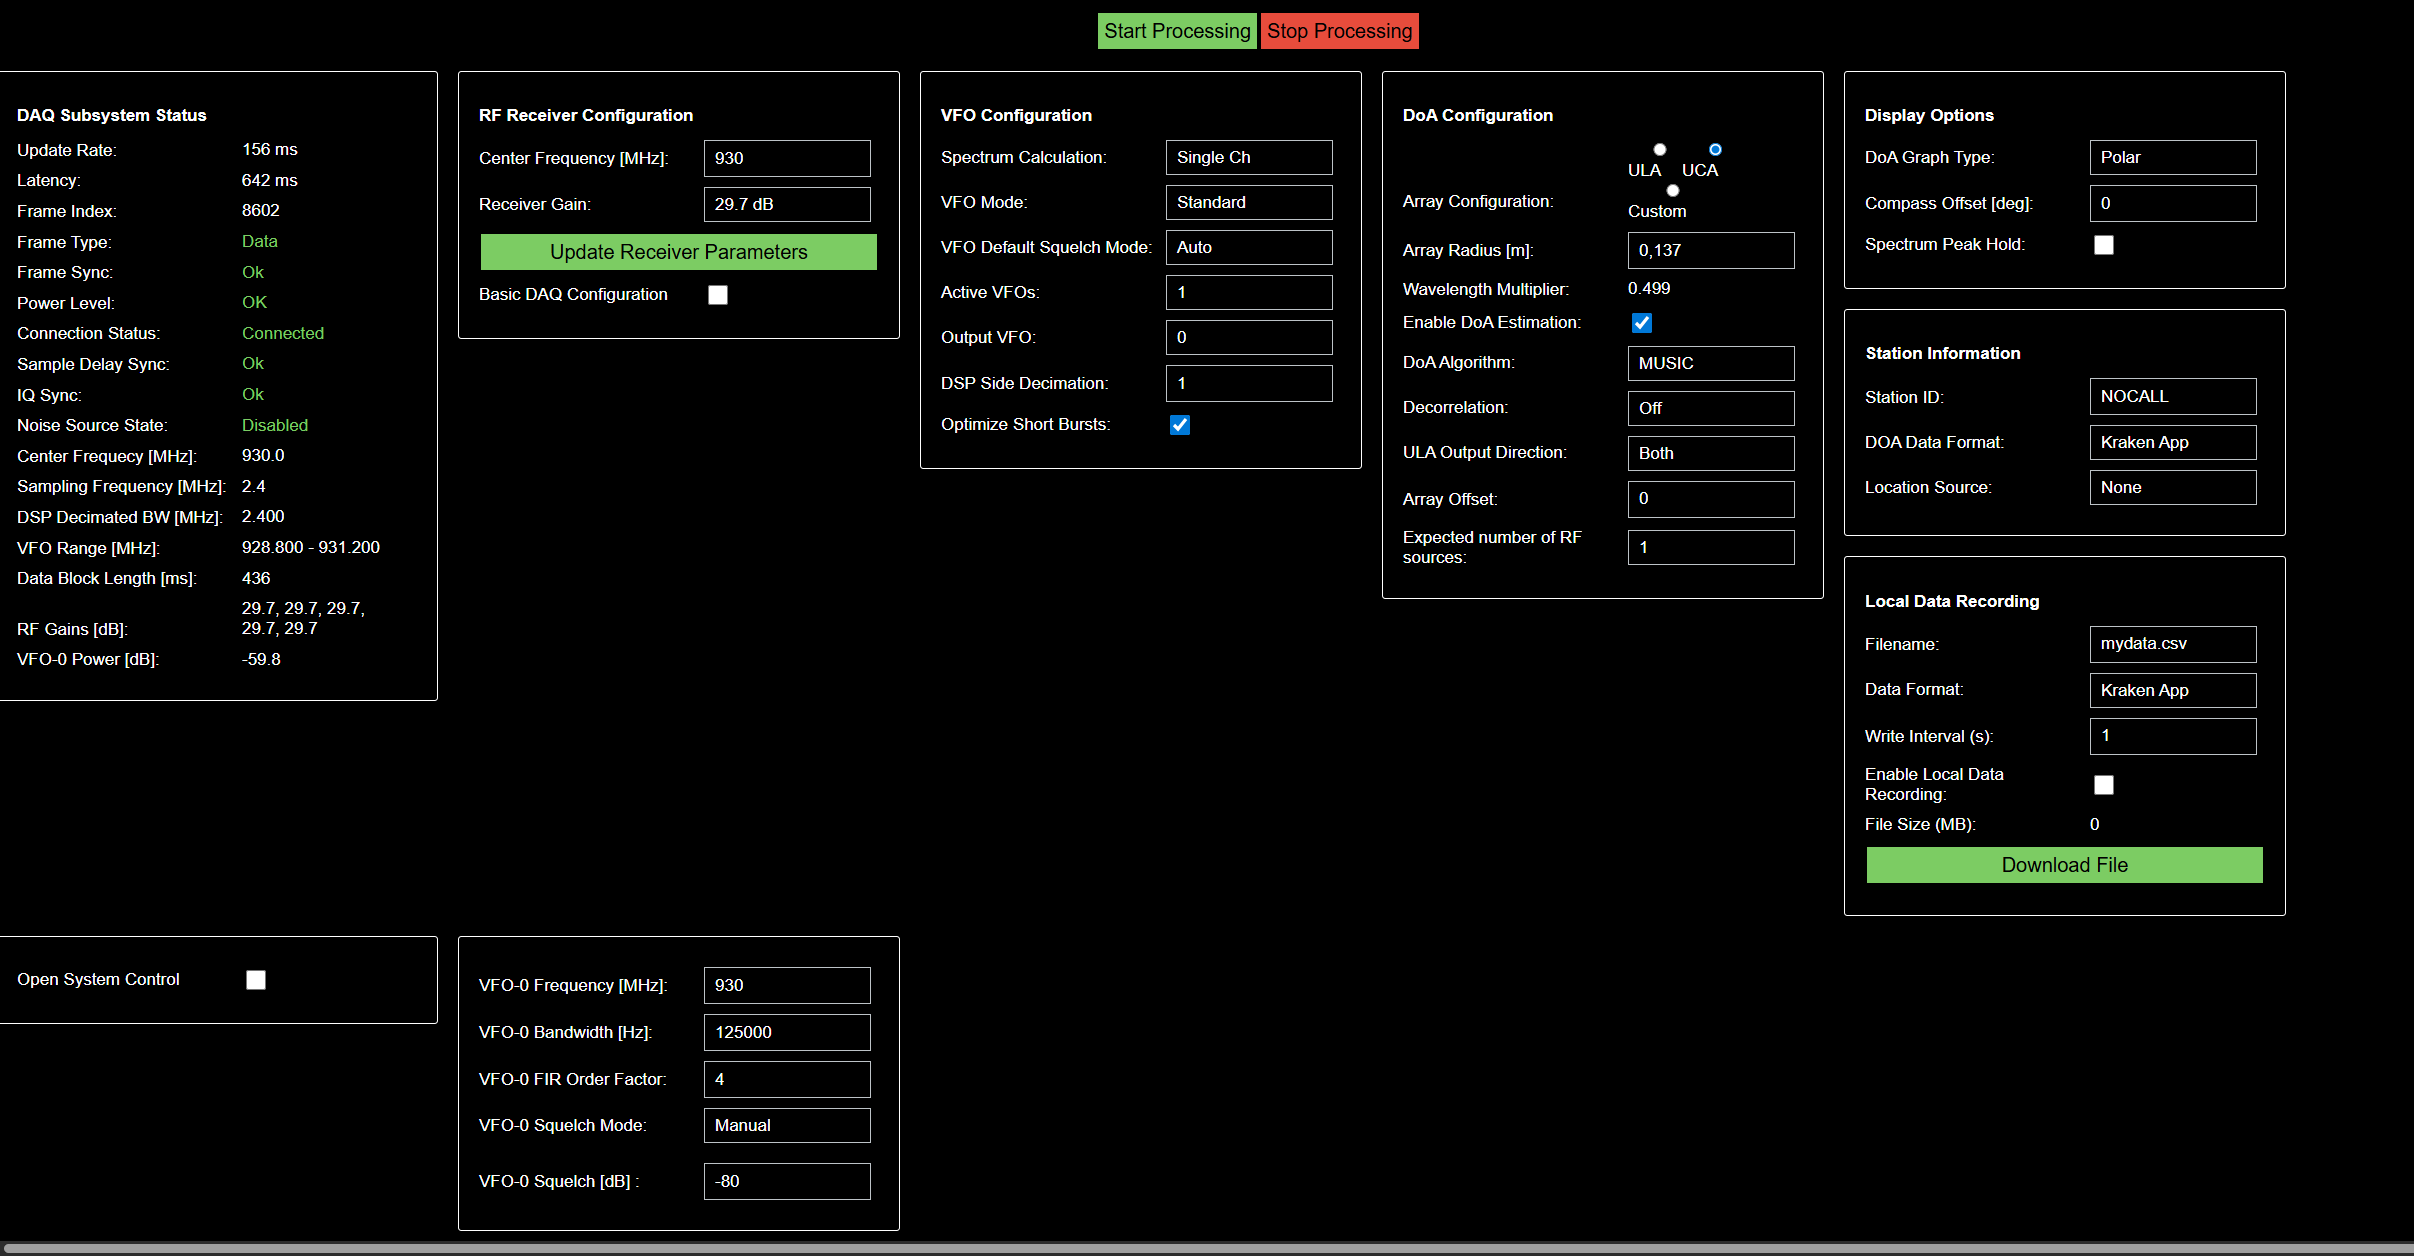Click the Center Frequency MHz input field
Screen dimensions: 2414x1256
(x=786, y=158)
